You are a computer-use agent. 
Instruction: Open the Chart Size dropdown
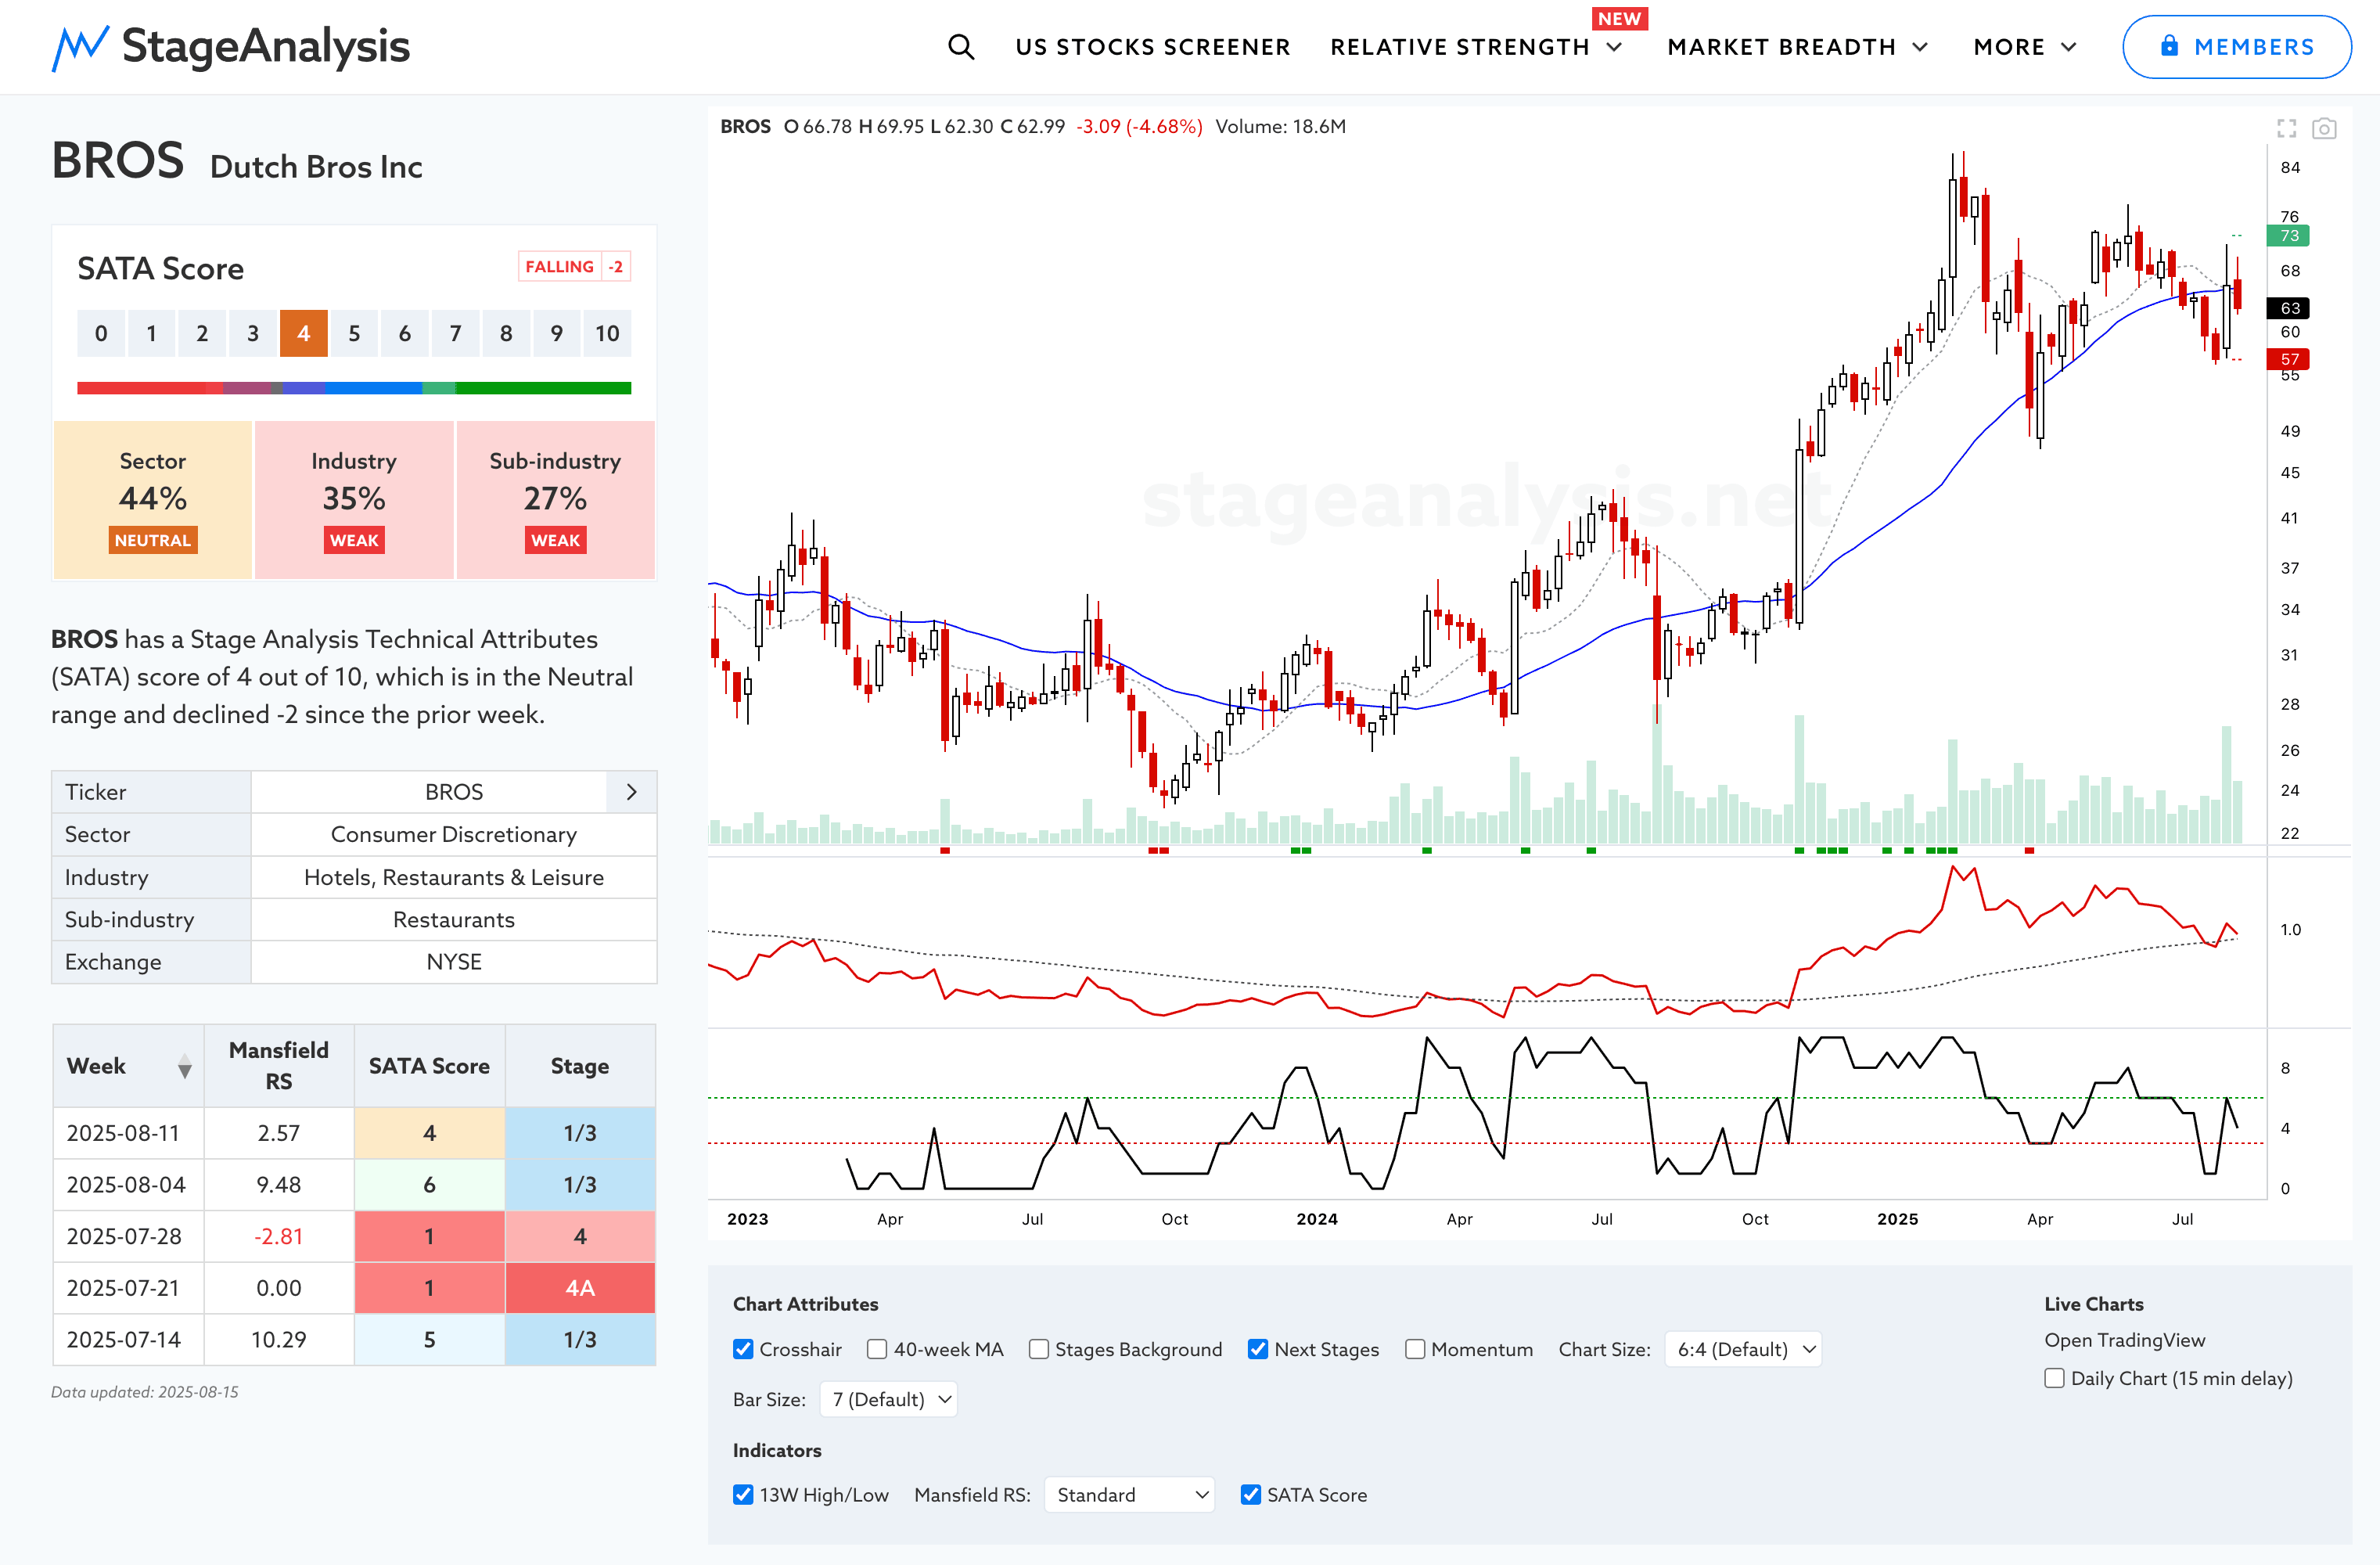[1743, 1349]
